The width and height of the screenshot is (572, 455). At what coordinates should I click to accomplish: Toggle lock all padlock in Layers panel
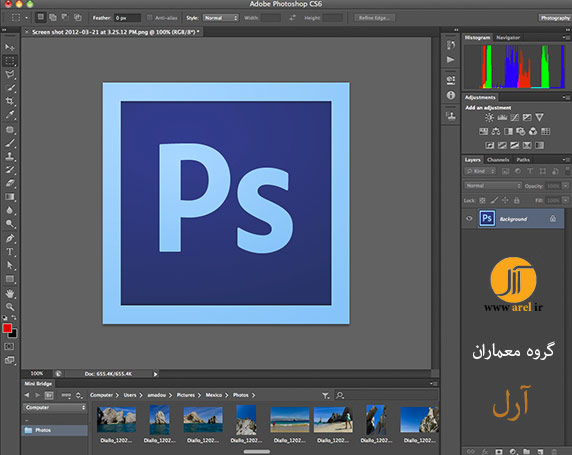coord(517,200)
